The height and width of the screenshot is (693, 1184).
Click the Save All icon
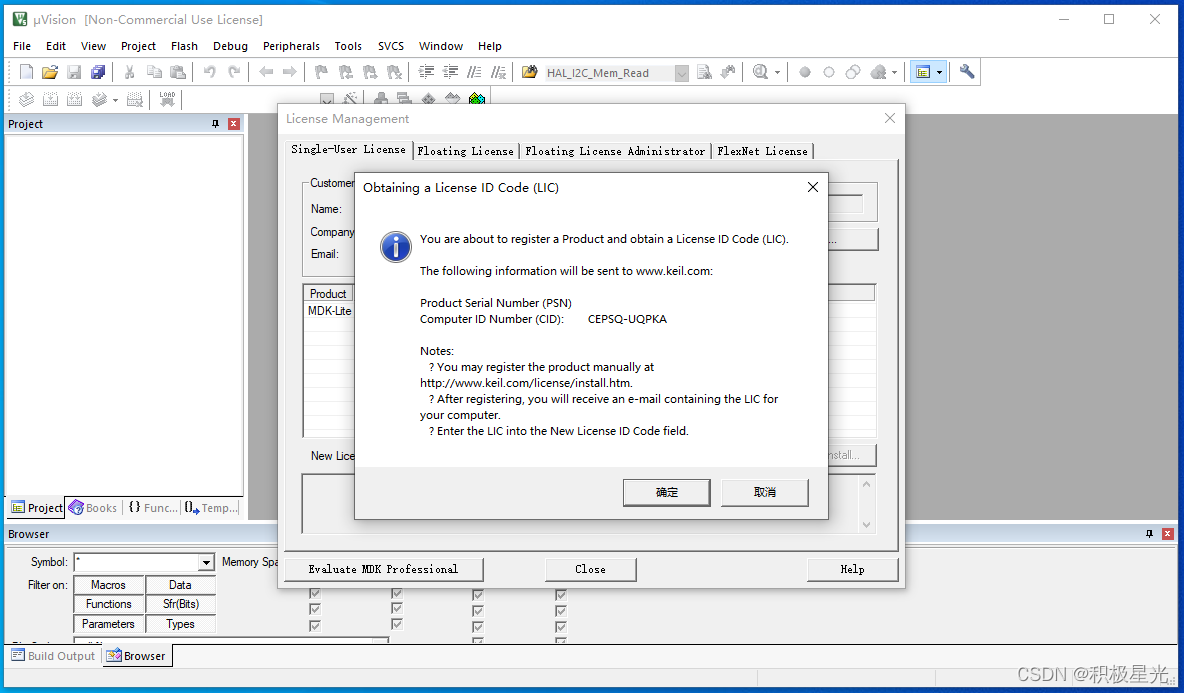point(98,72)
